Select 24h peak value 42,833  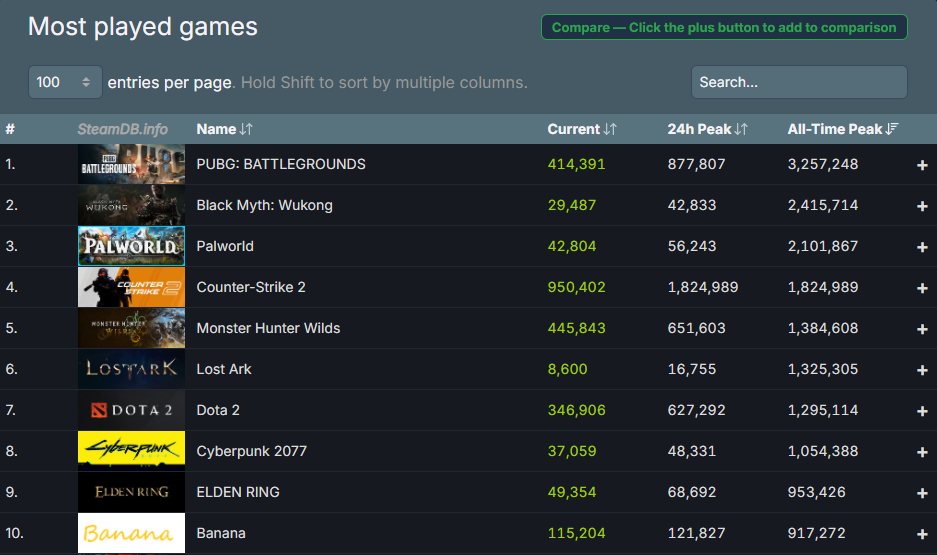[691, 205]
